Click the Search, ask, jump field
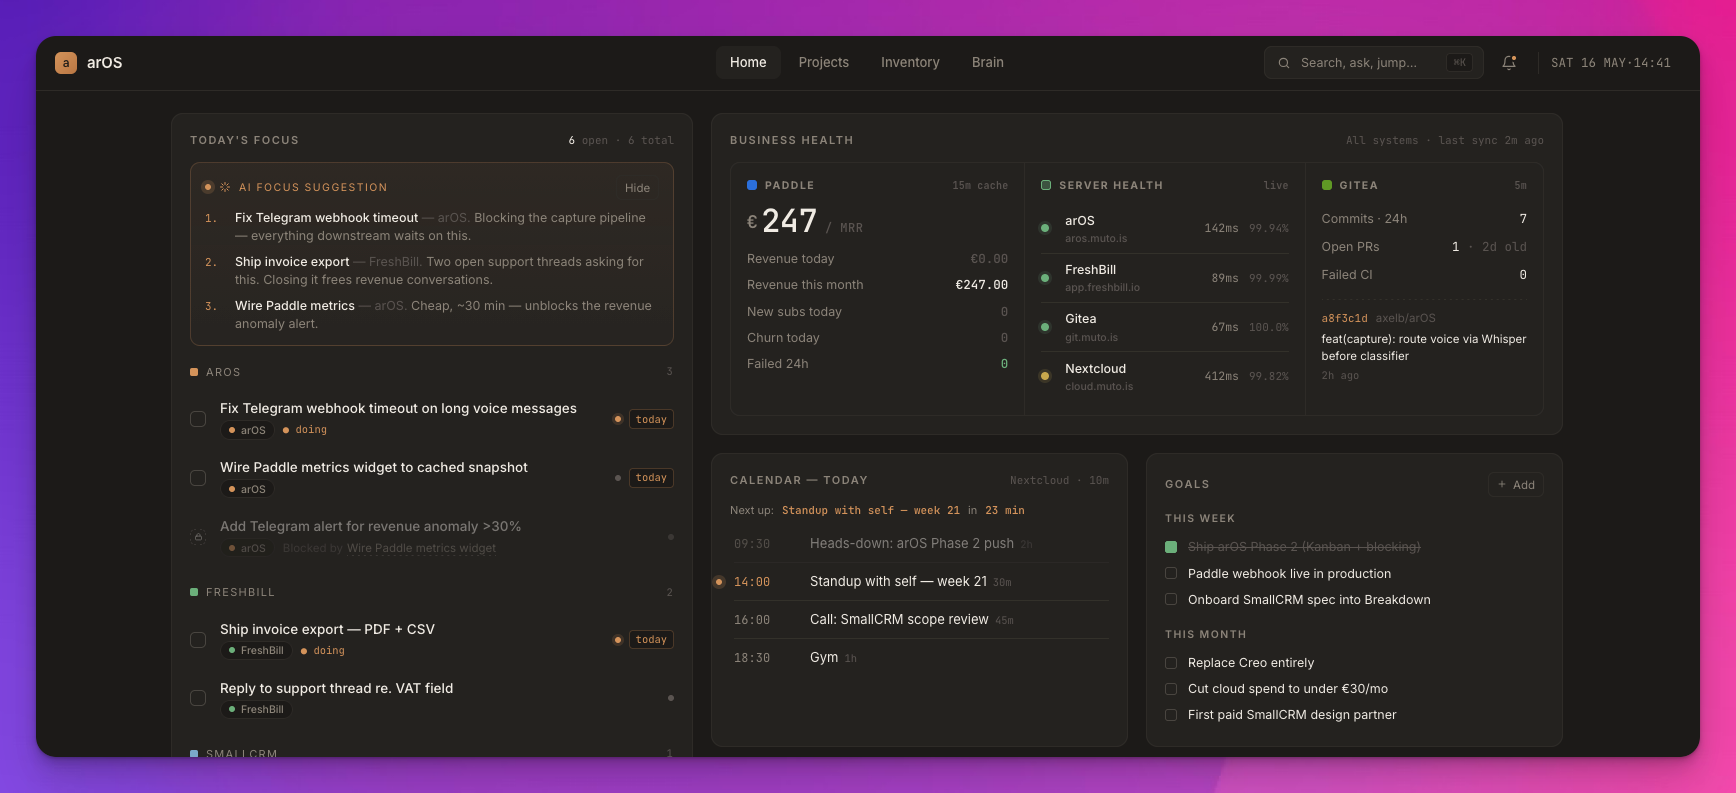 click(1374, 63)
